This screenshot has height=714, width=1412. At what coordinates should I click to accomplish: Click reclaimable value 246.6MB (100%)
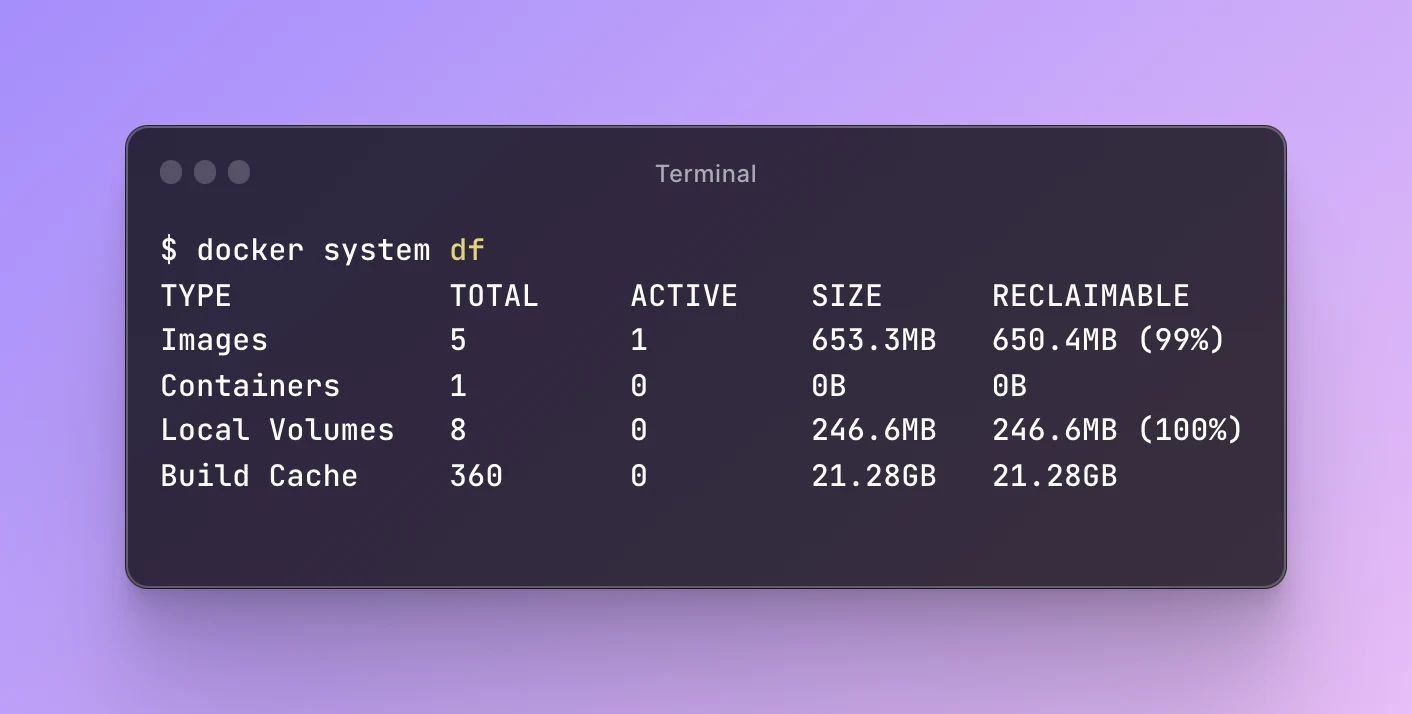[1117, 431]
